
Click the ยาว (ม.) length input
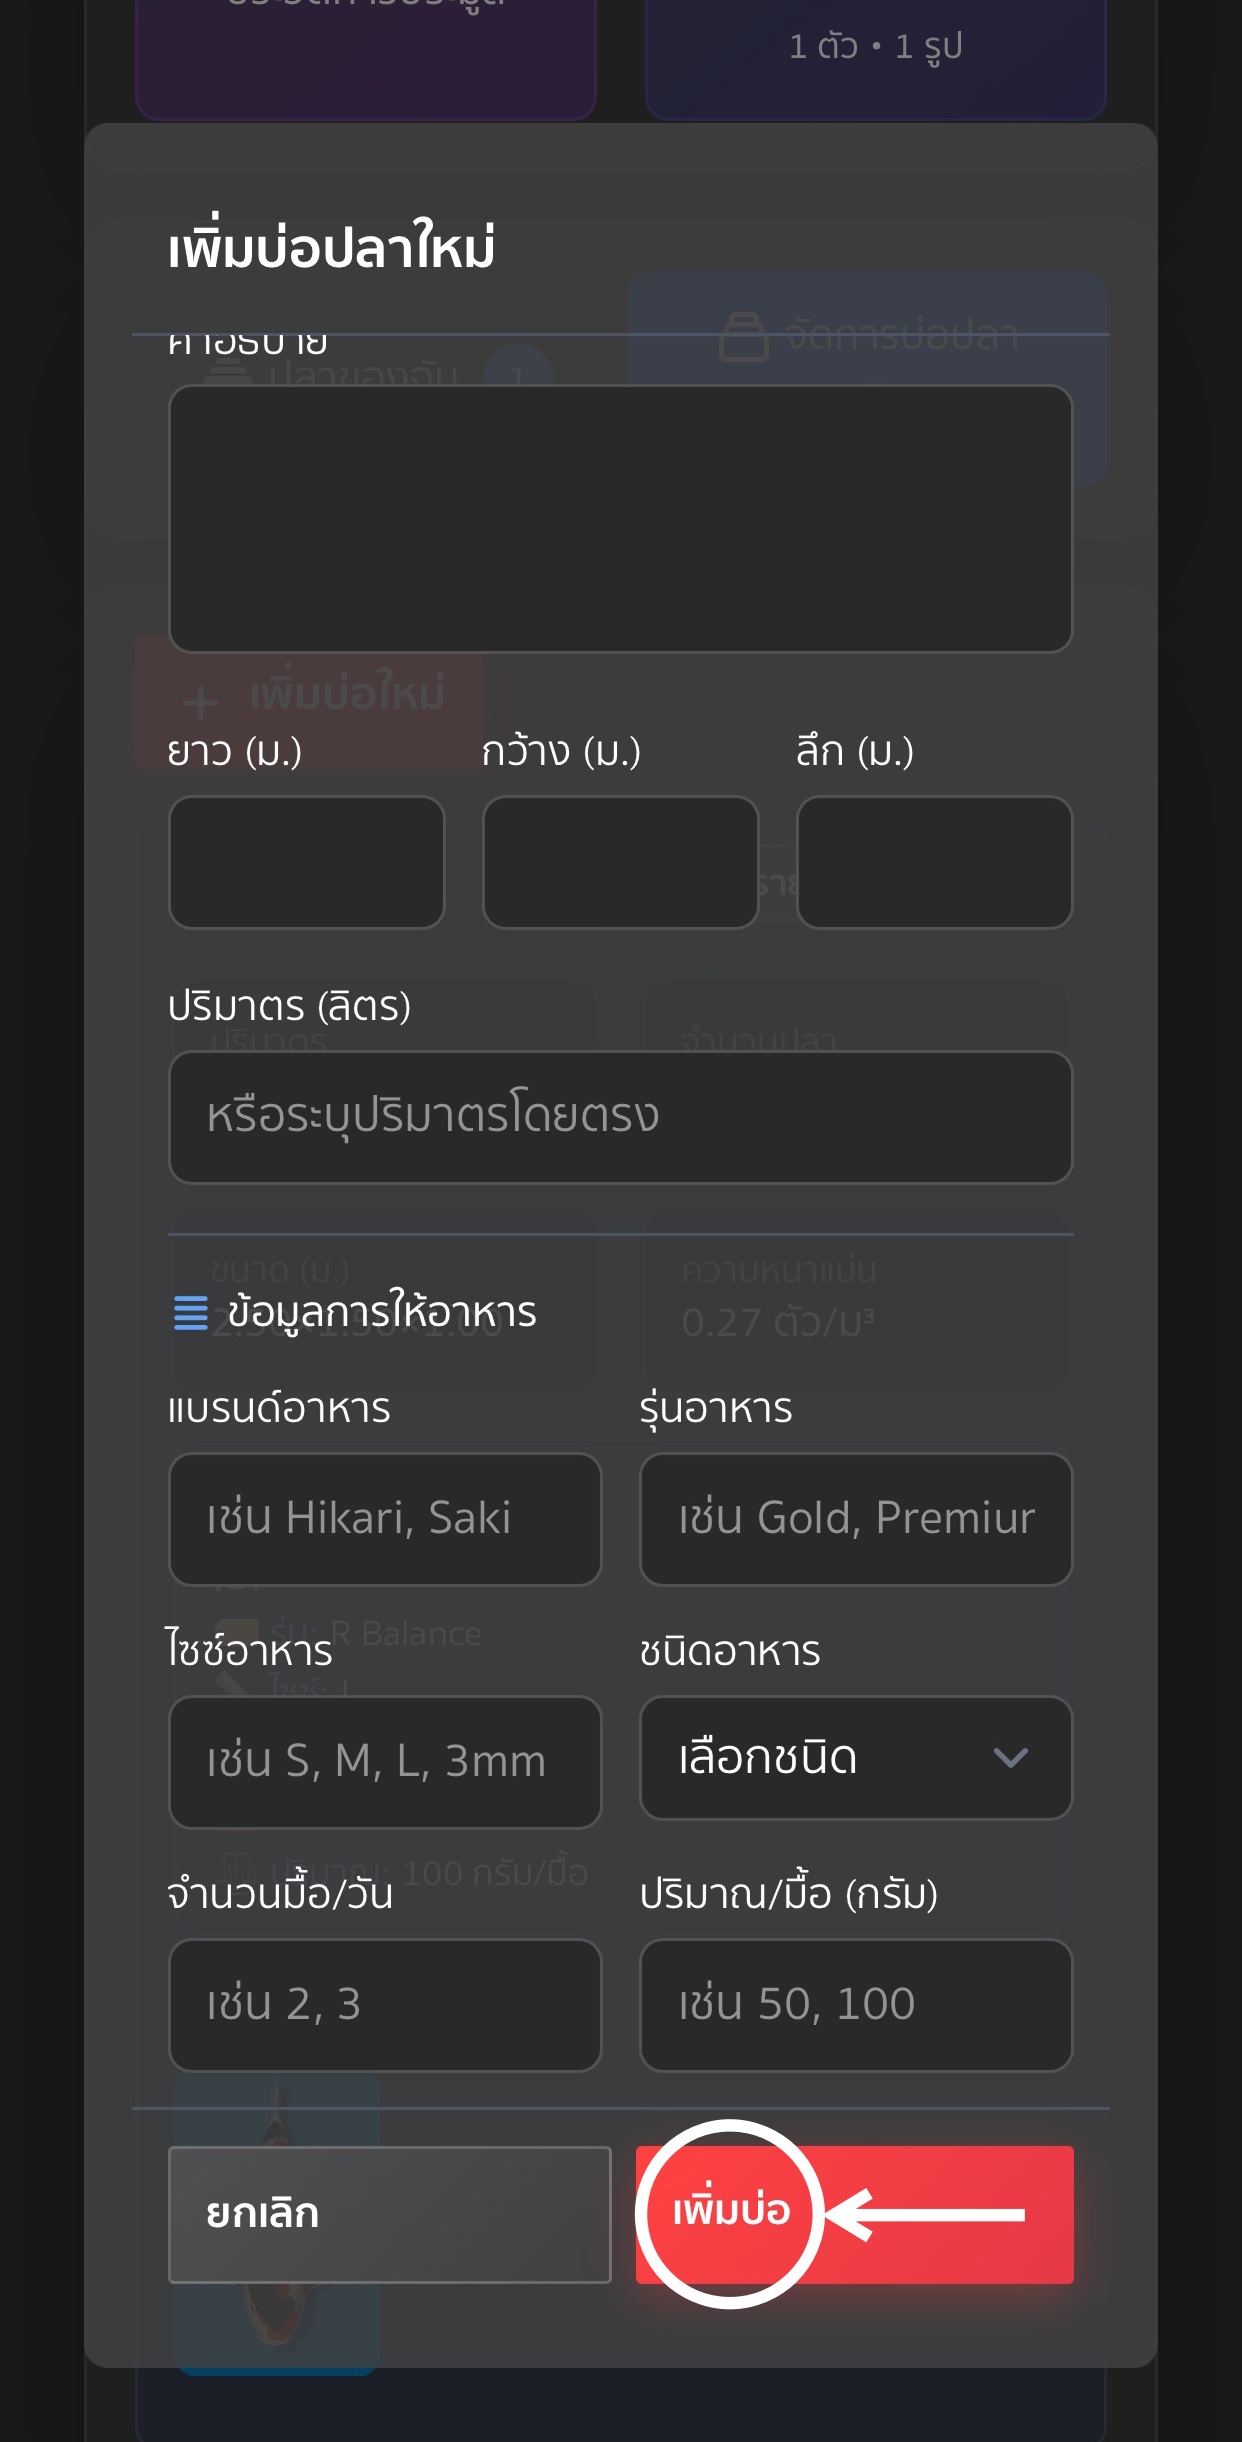coord(306,861)
